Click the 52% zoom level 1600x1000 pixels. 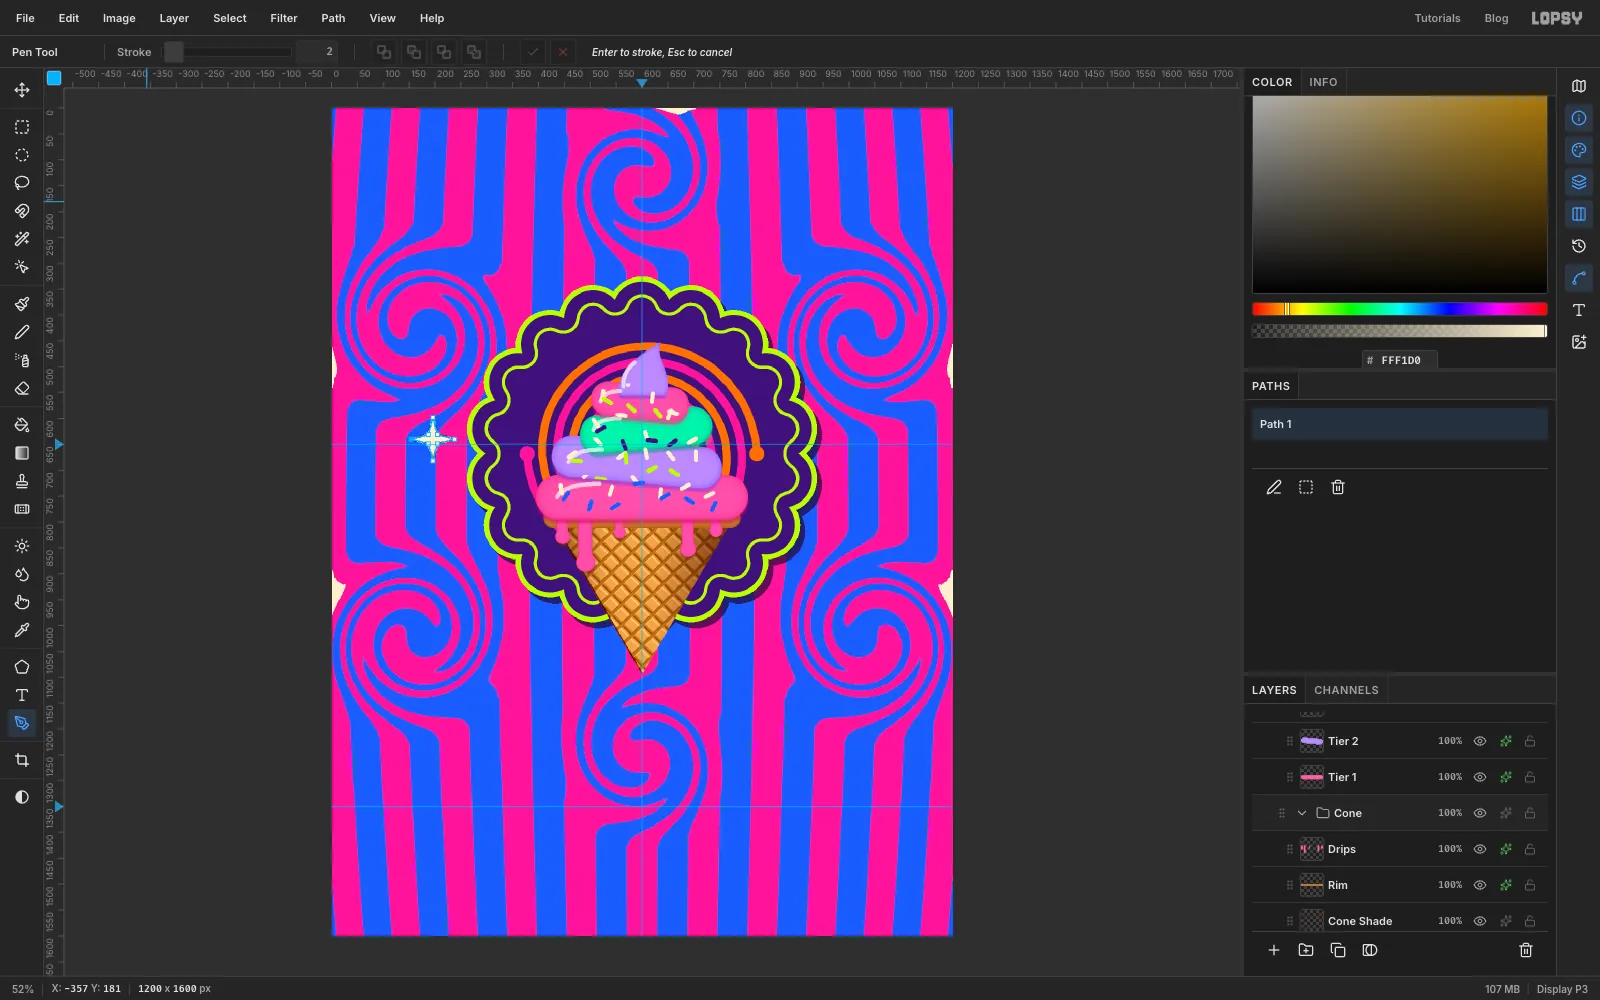coord(23,989)
